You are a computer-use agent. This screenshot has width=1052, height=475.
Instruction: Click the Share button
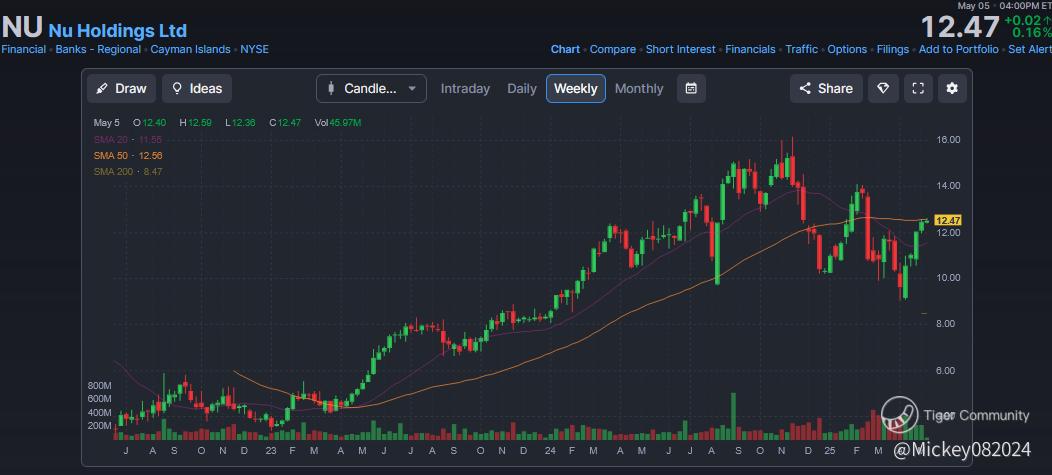point(826,89)
